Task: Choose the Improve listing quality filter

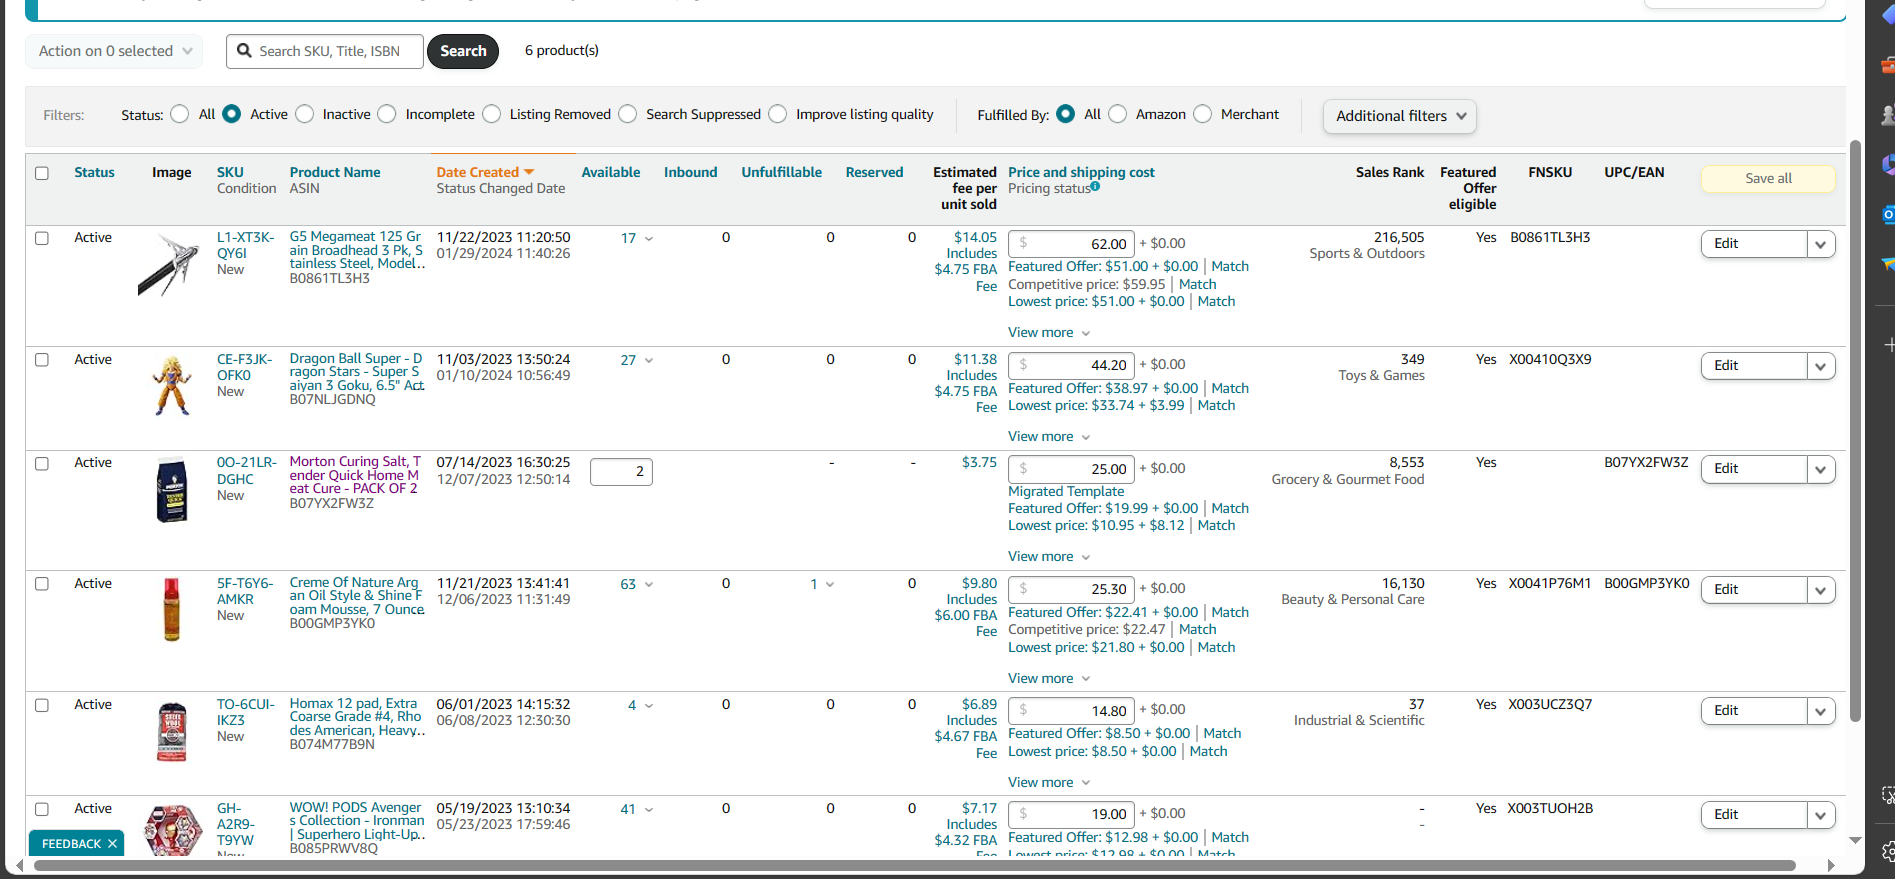Action: coord(778,114)
